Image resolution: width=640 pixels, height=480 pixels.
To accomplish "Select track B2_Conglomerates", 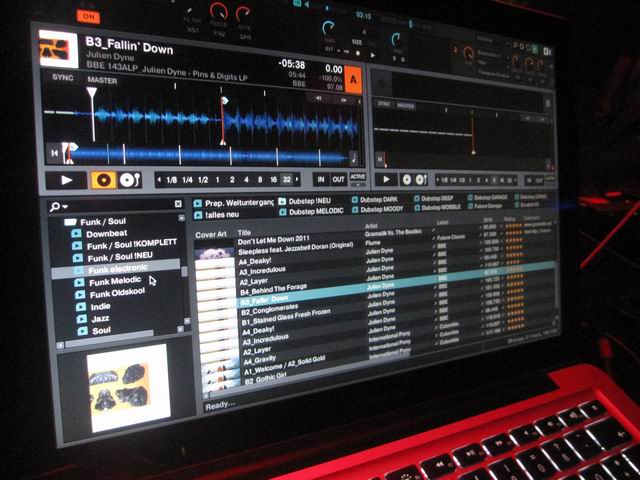I will (269, 310).
